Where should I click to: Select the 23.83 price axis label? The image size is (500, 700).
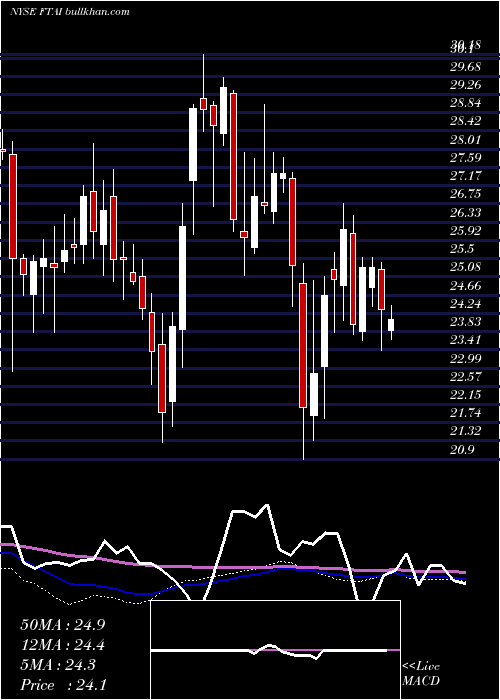(x=466, y=322)
